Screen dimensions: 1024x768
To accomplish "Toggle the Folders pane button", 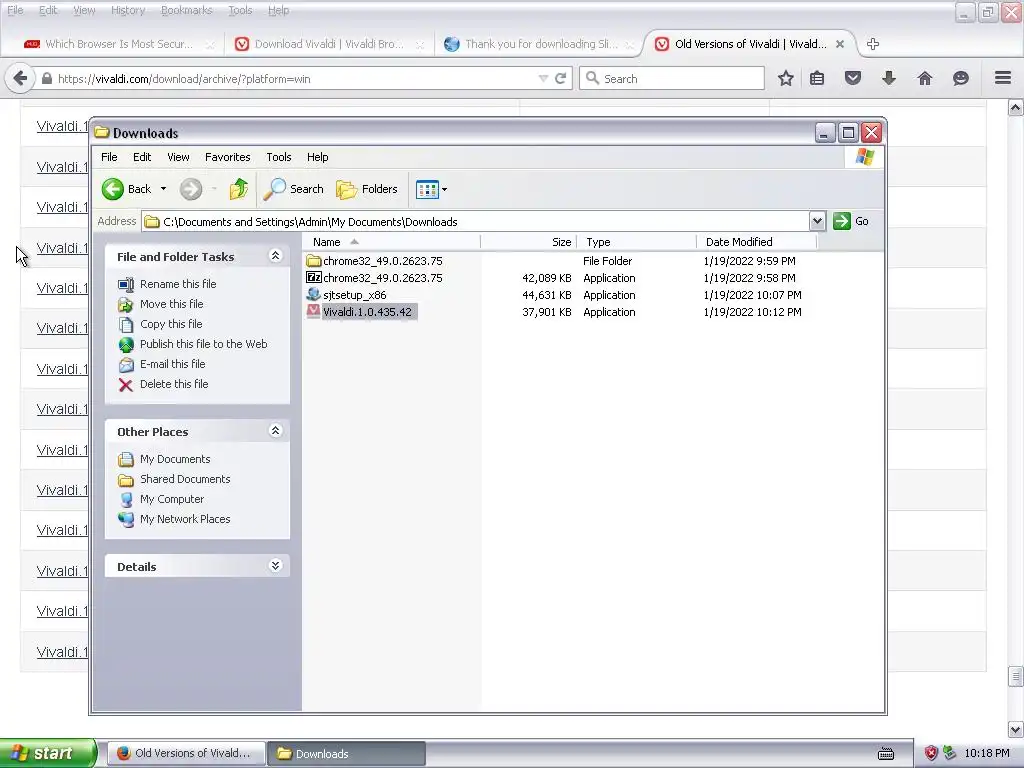I will pyautogui.click(x=367, y=189).
